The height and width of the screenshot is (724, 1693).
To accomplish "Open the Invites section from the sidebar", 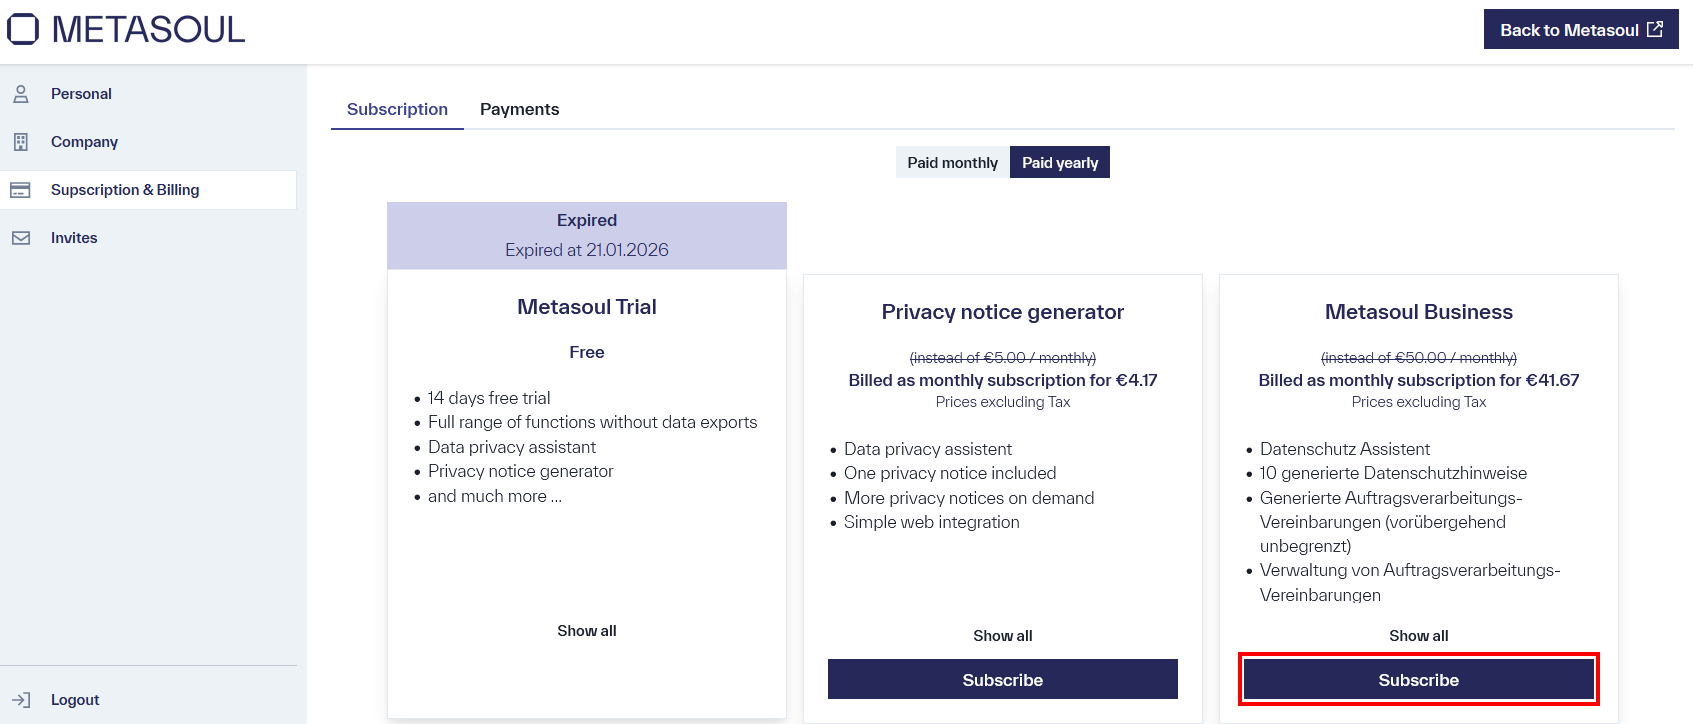I will tap(74, 237).
